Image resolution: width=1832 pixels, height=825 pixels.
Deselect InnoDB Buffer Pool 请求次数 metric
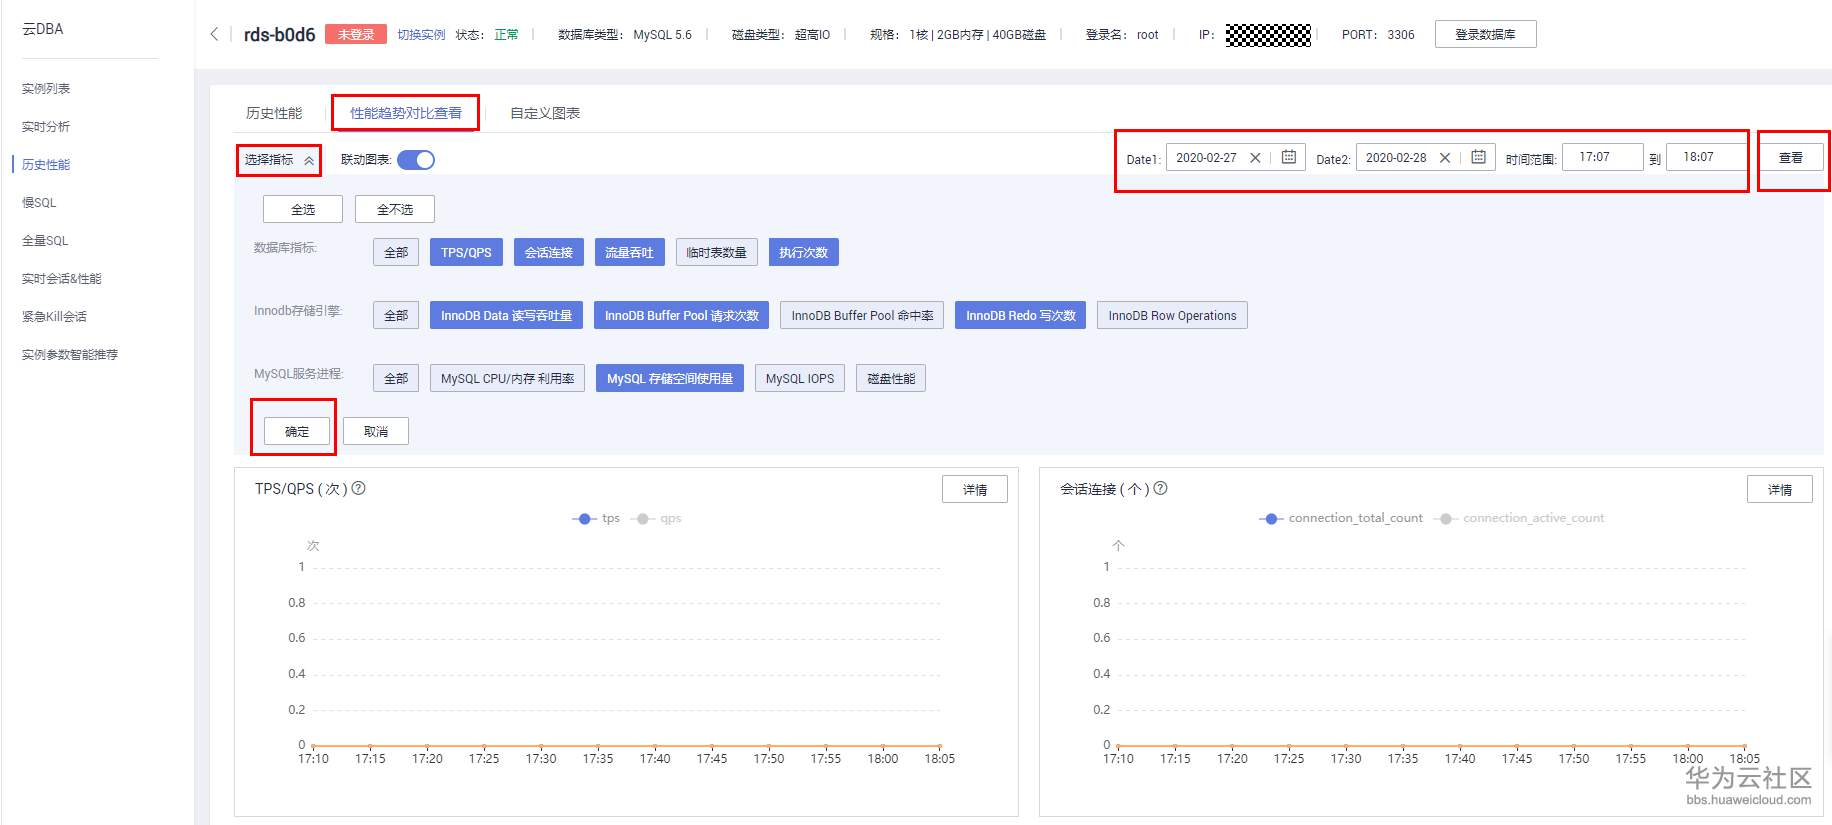click(682, 315)
